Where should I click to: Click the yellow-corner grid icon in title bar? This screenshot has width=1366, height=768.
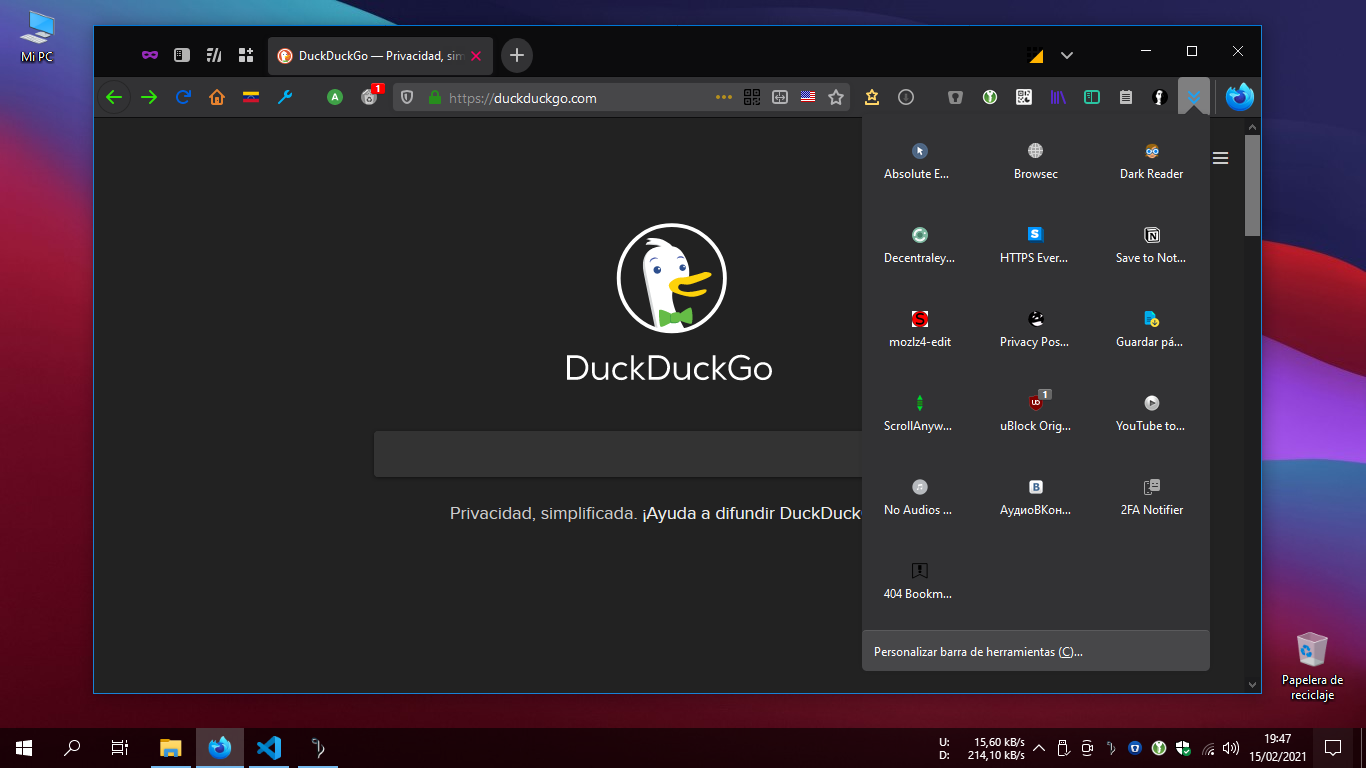1036,55
